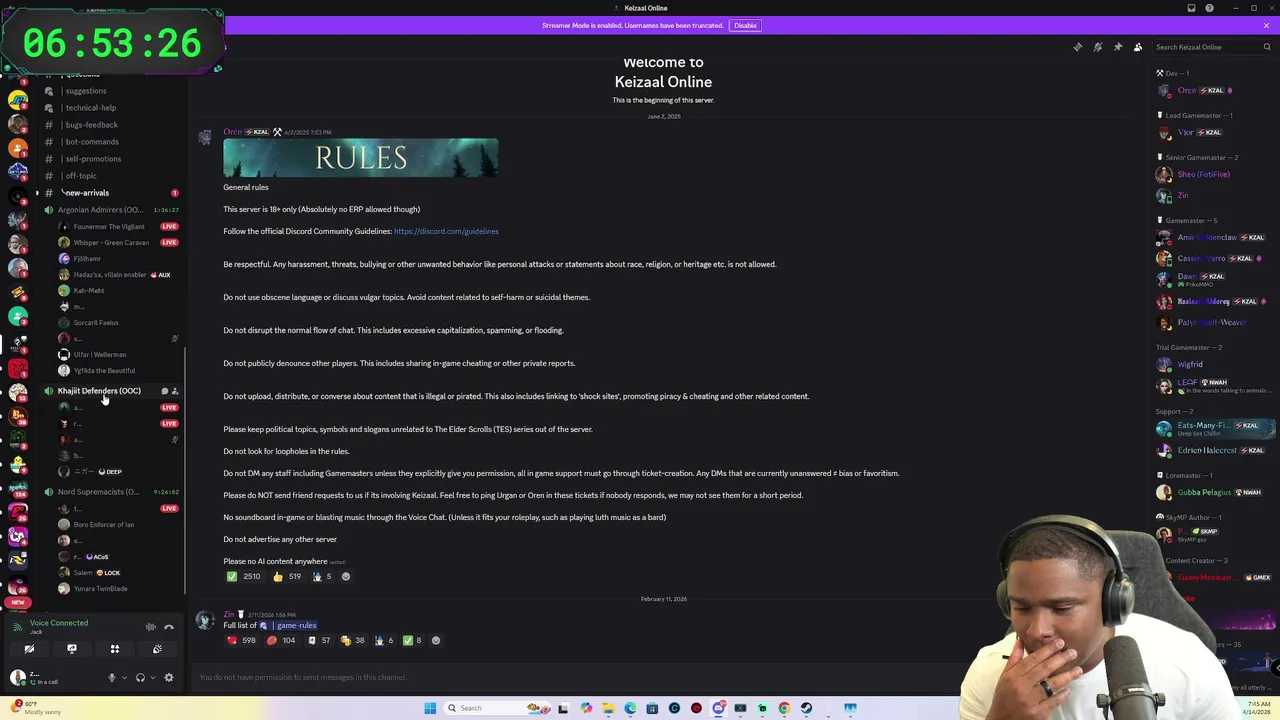The height and width of the screenshot is (720, 1280).
Task: Select member Edrien Halecrest in list
Action: point(1206,450)
